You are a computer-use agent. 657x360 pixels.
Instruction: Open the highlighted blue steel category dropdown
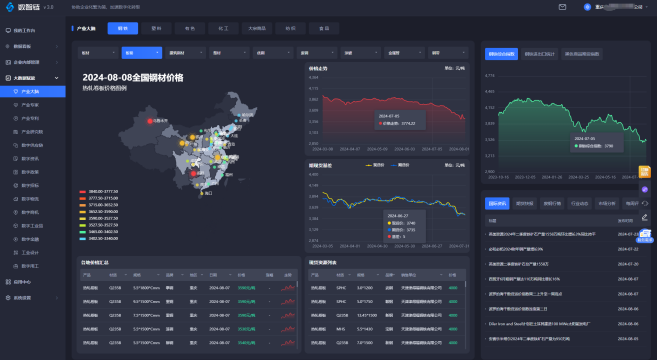tap(142, 53)
